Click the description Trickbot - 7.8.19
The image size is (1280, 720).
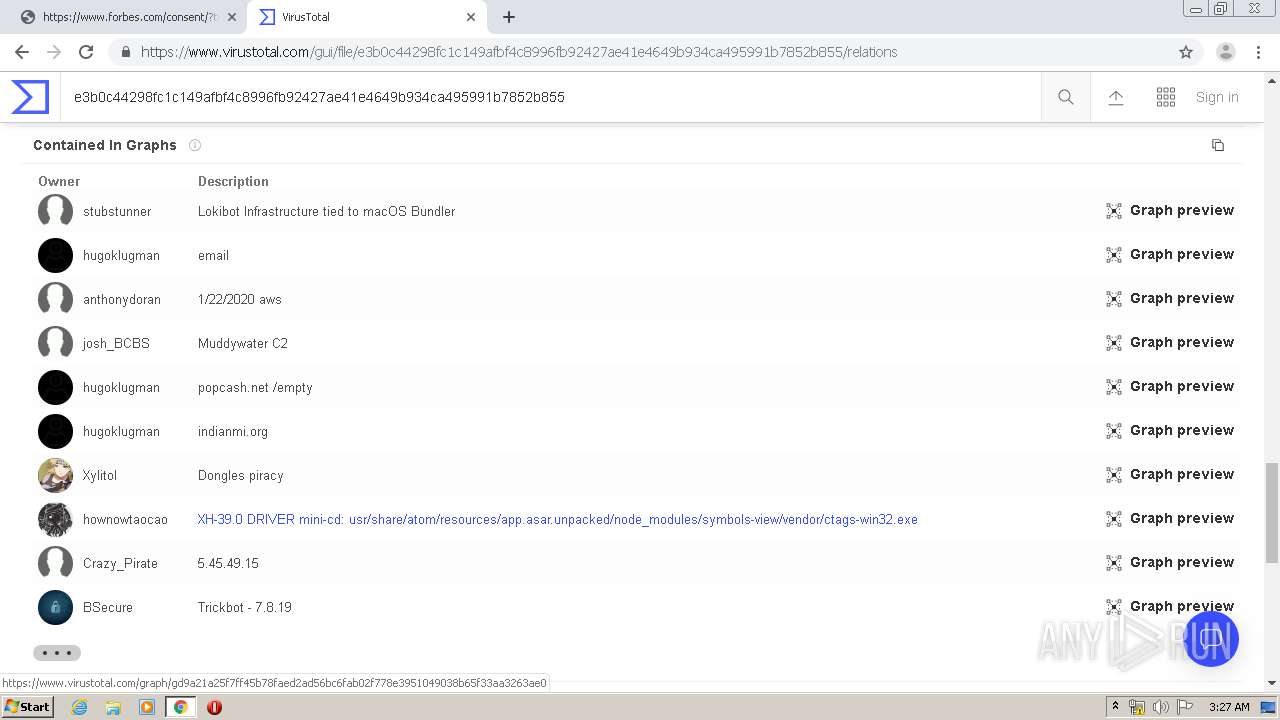[245, 607]
